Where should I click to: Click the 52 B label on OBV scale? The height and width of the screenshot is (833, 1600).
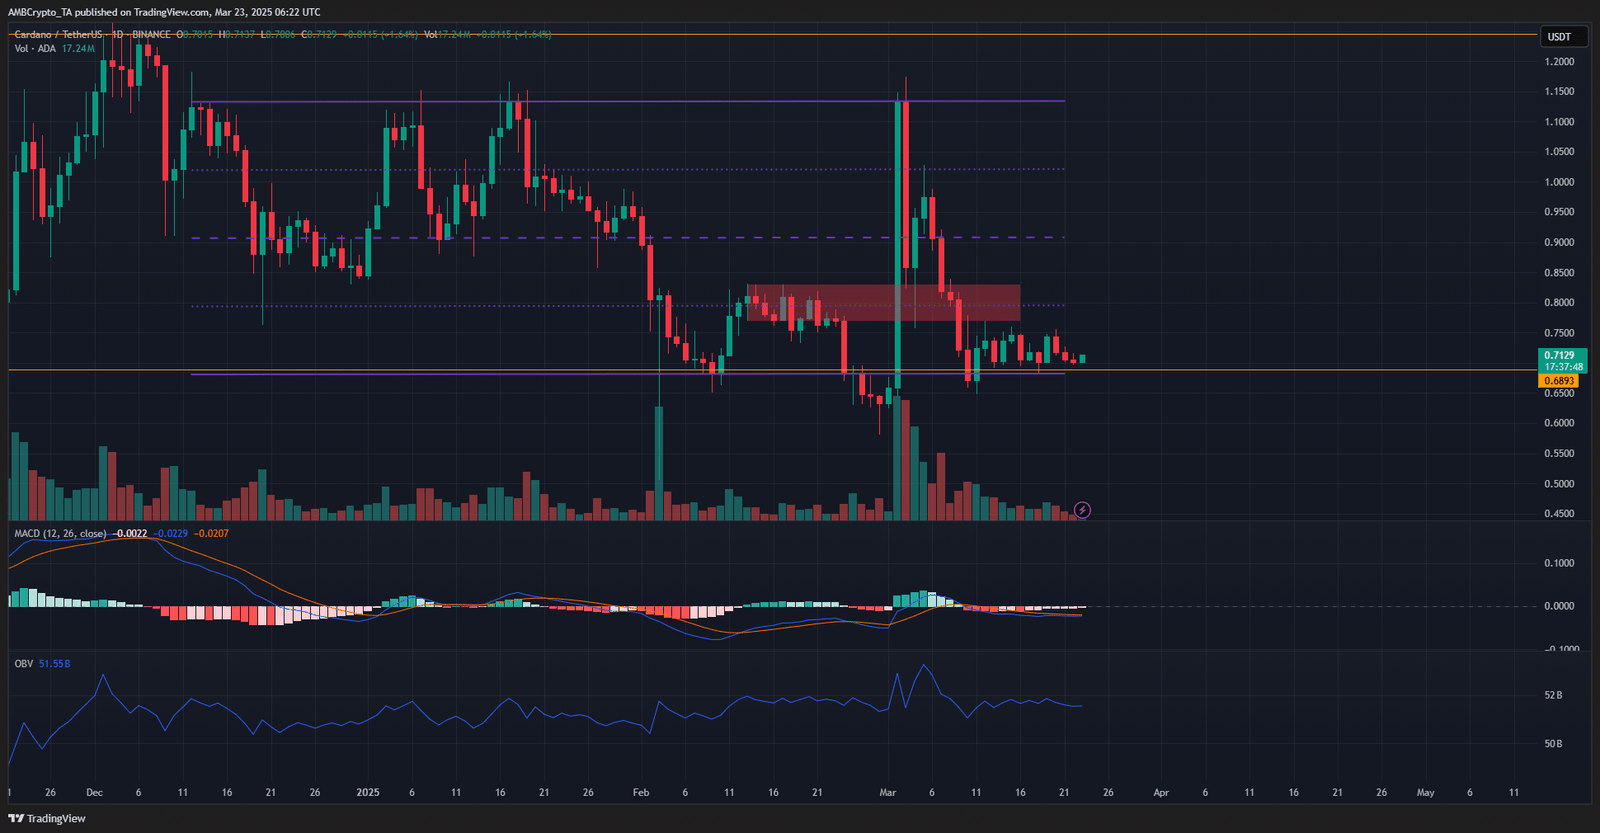pyautogui.click(x=1553, y=695)
